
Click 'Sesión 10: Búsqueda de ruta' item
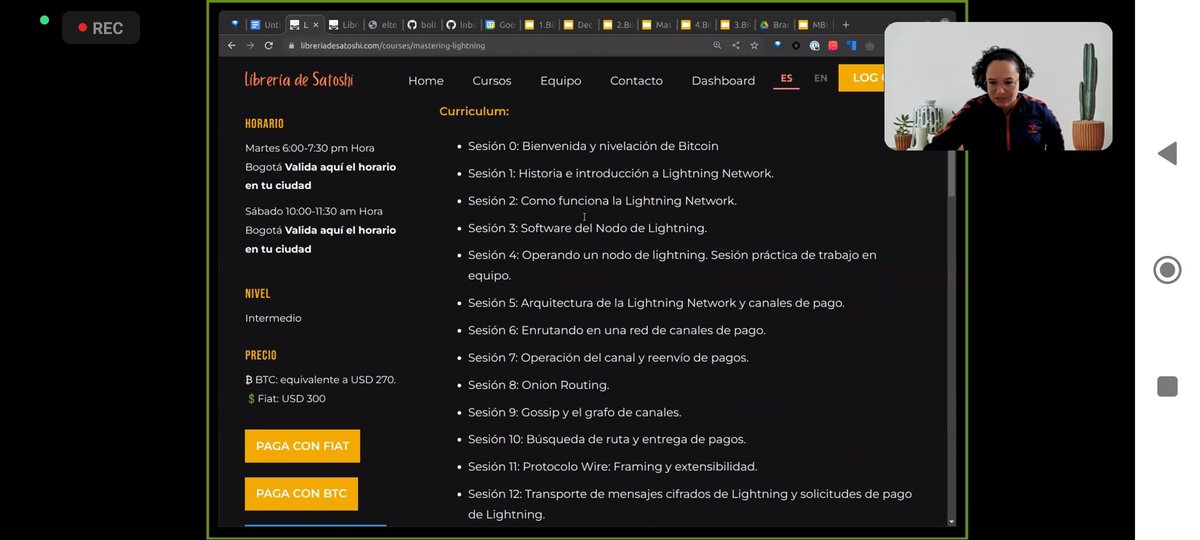607,439
